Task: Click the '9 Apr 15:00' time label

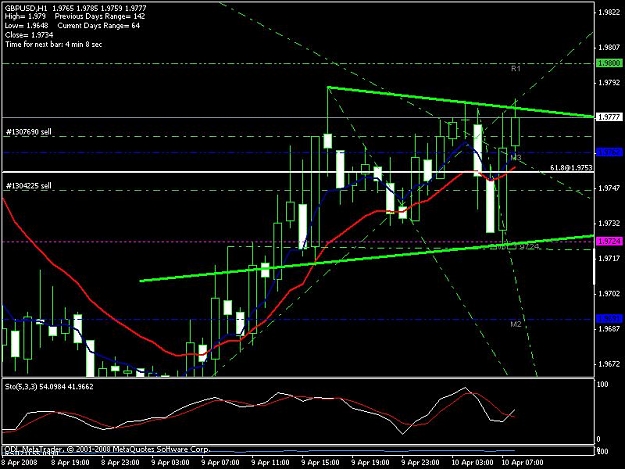Action: click(320, 463)
